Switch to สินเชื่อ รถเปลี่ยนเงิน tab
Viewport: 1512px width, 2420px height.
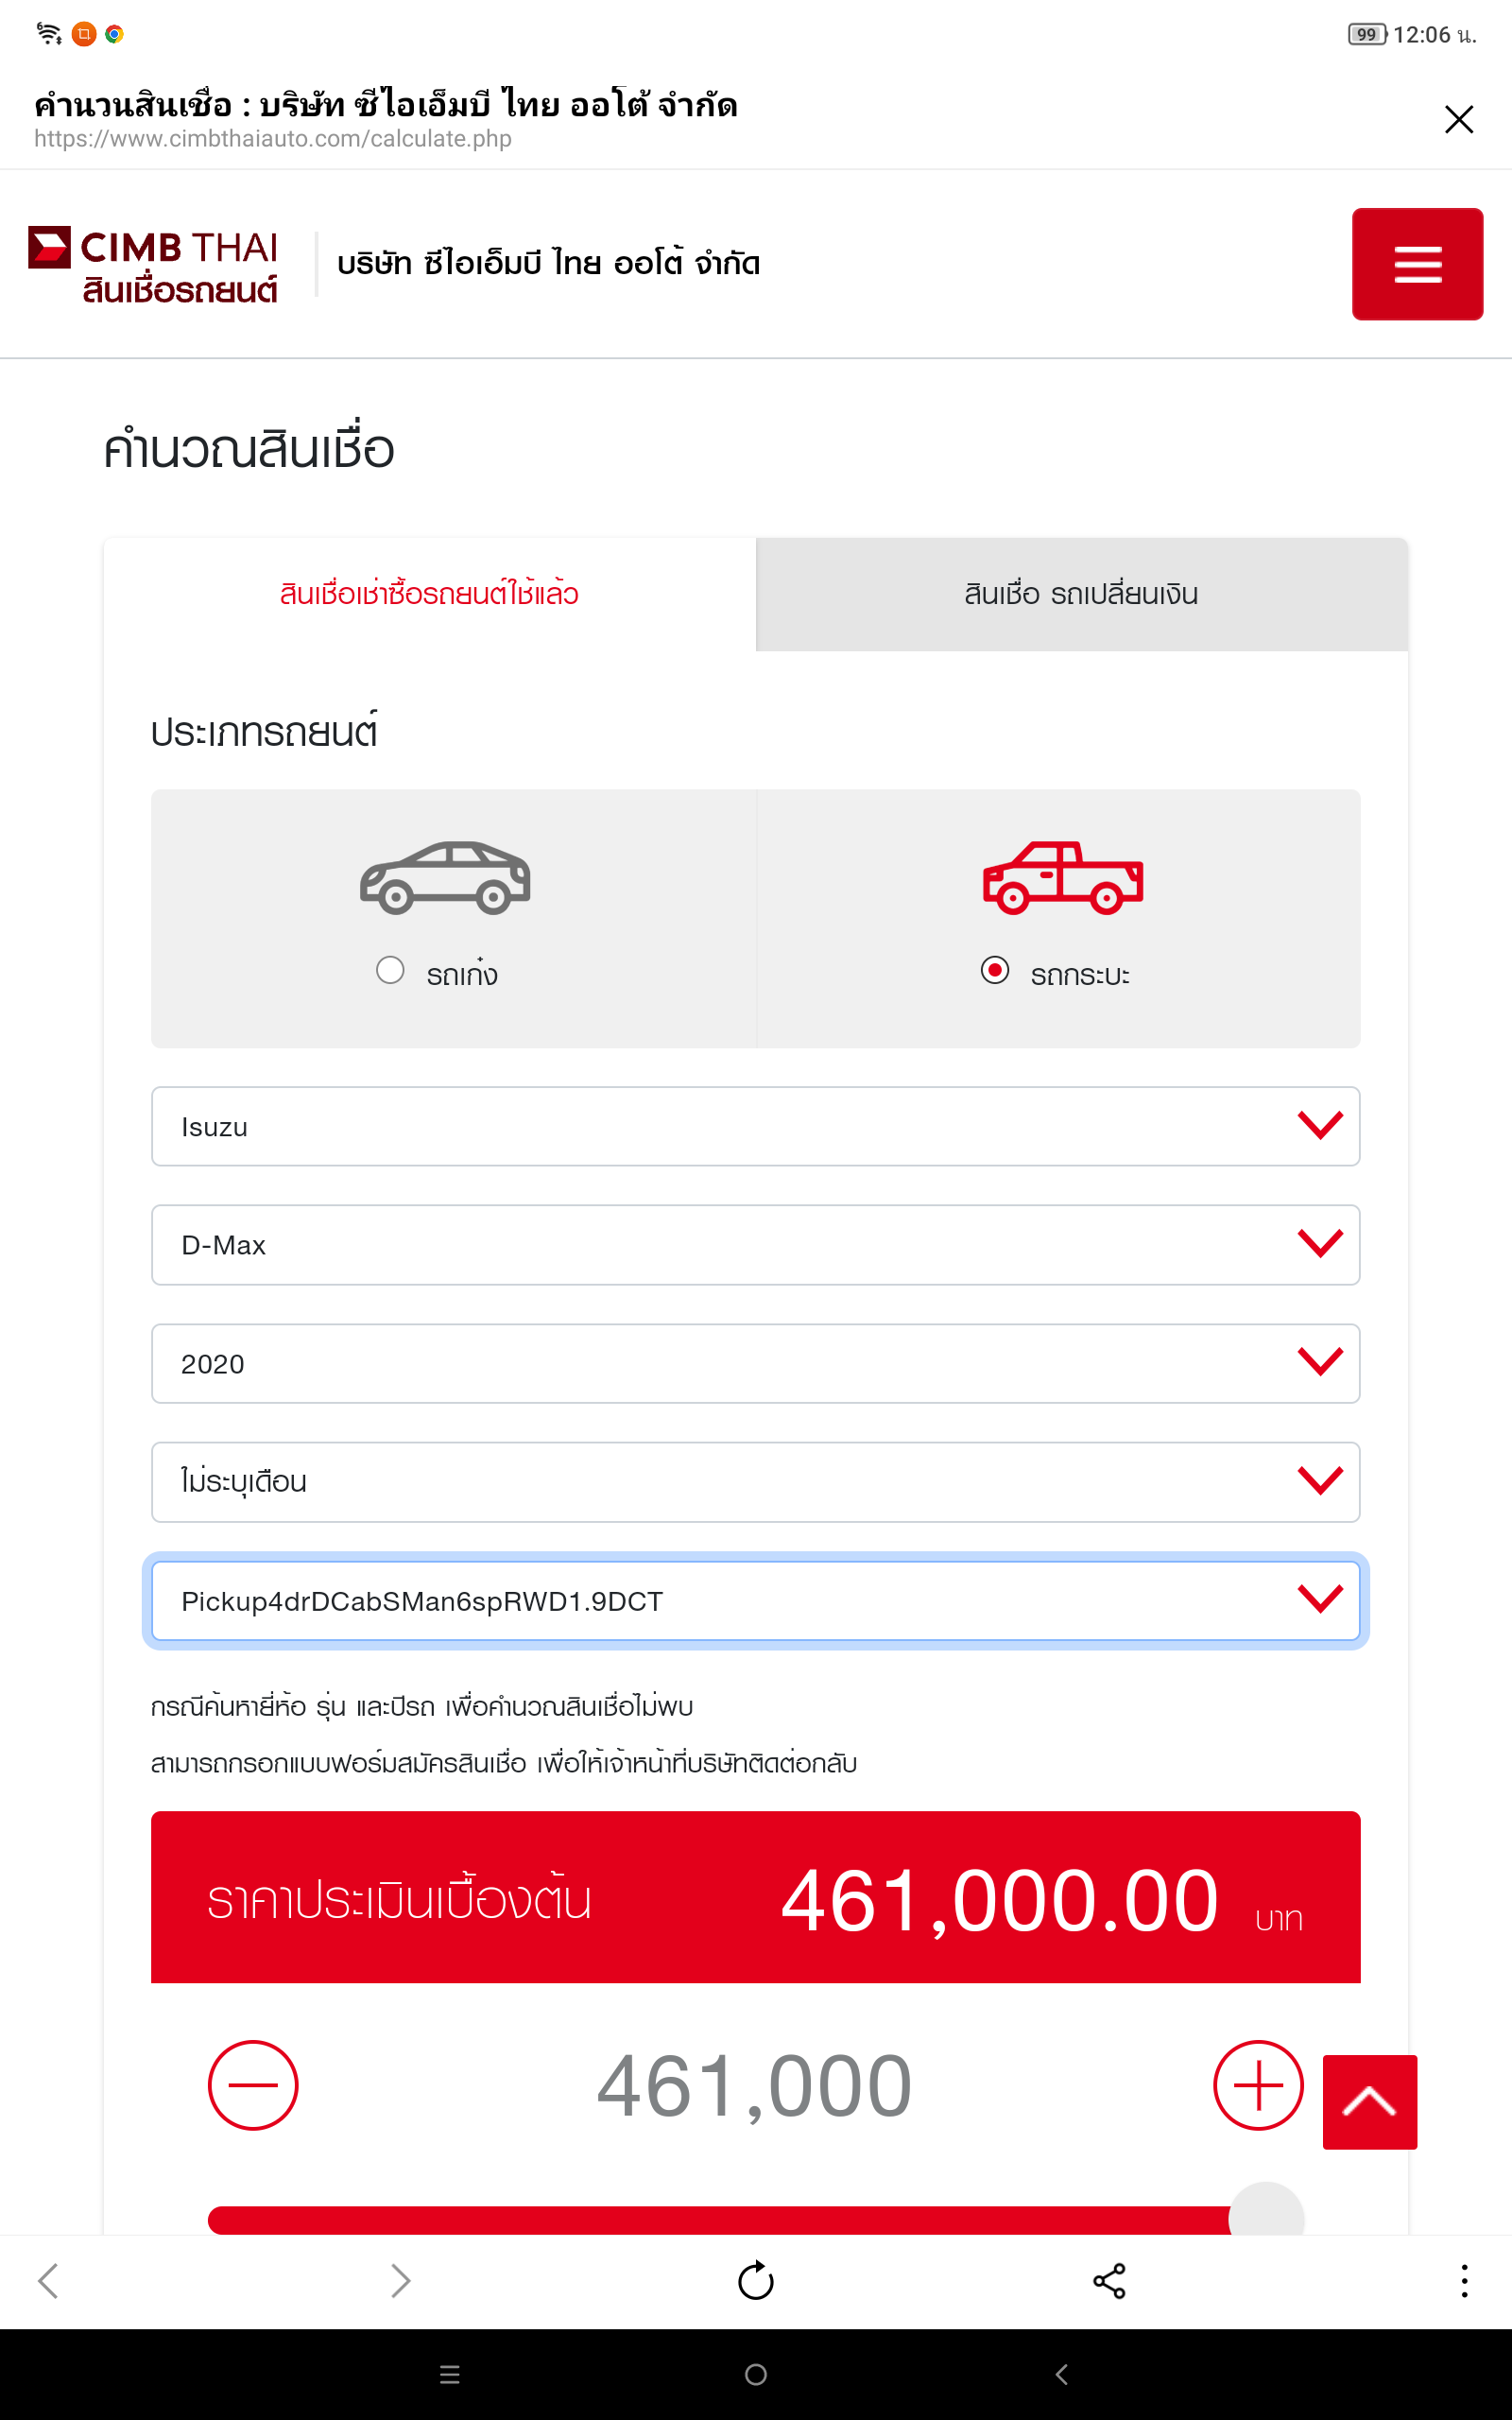pyautogui.click(x=1081, y=594)
